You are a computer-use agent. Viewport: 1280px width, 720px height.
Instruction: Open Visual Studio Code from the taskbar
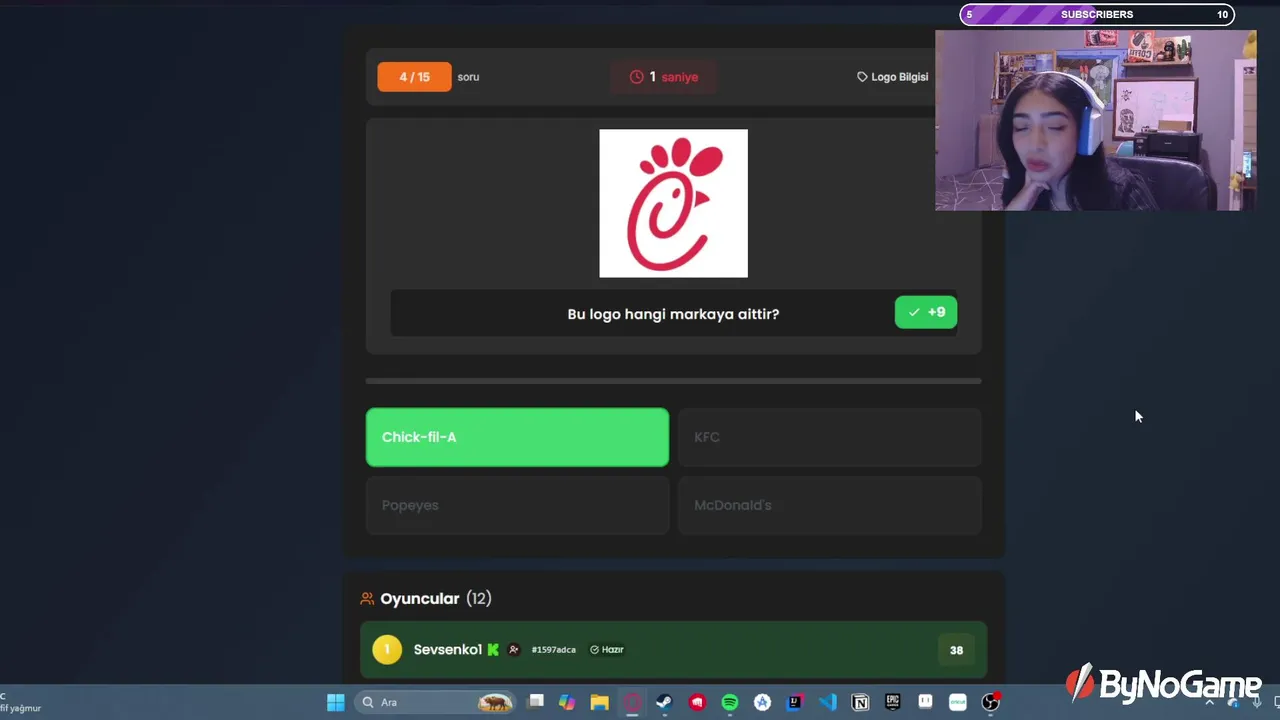coord(827,702)
